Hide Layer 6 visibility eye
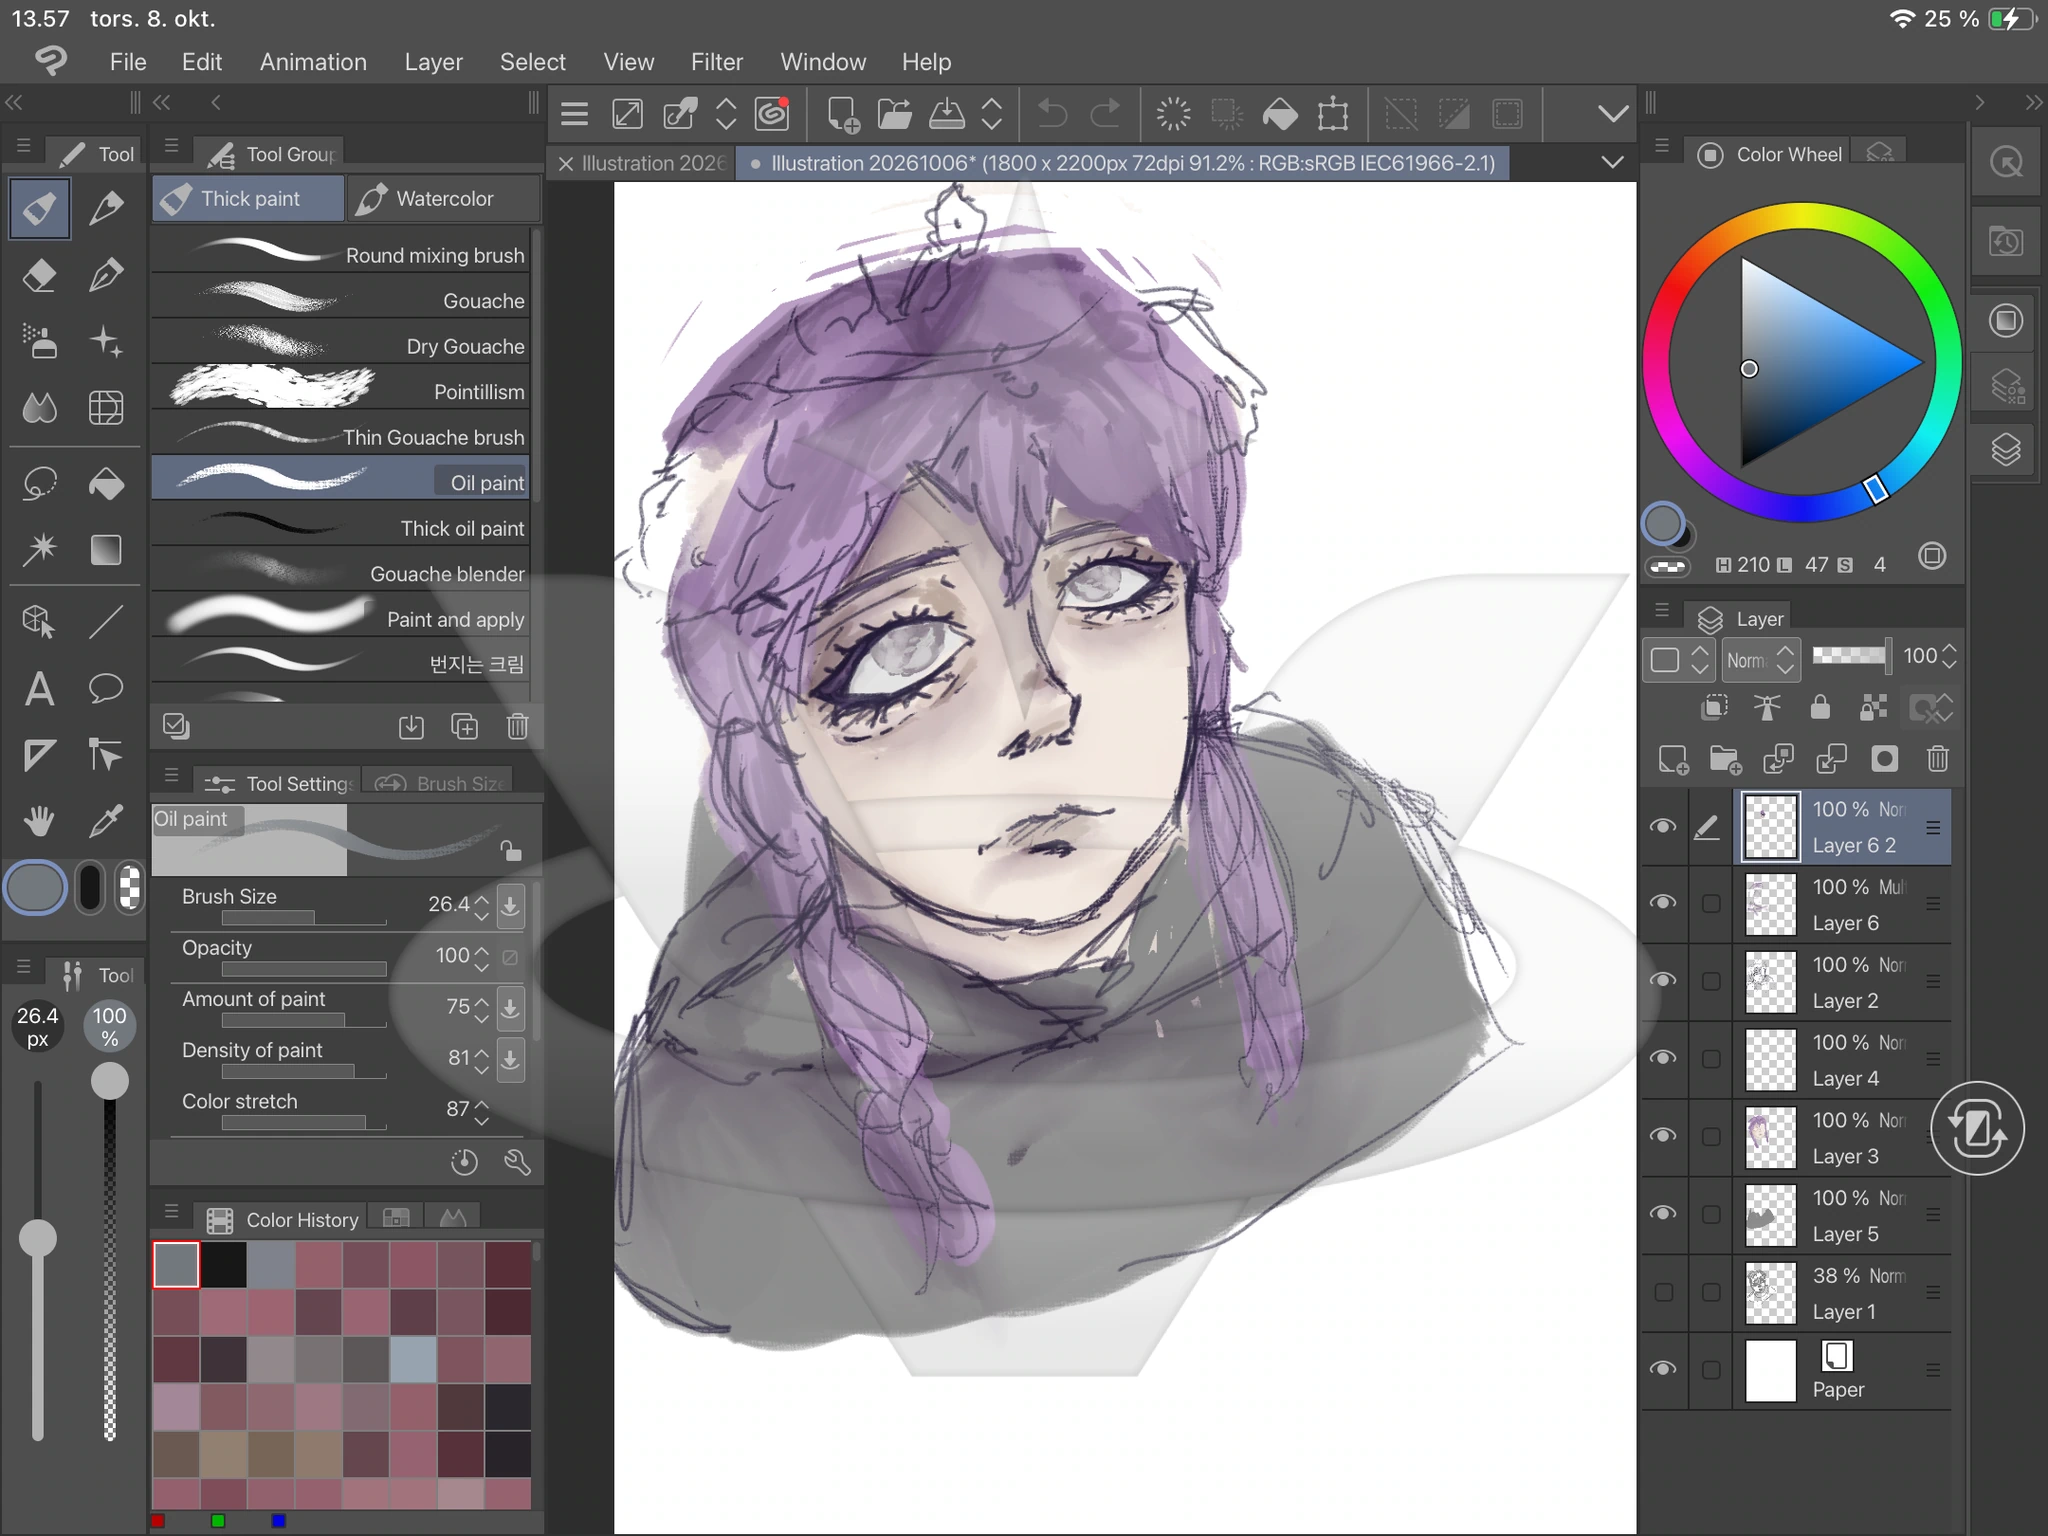The height and width of the screenshot is (1536, 2048). pyautogui.click(x=1663, y=903)
